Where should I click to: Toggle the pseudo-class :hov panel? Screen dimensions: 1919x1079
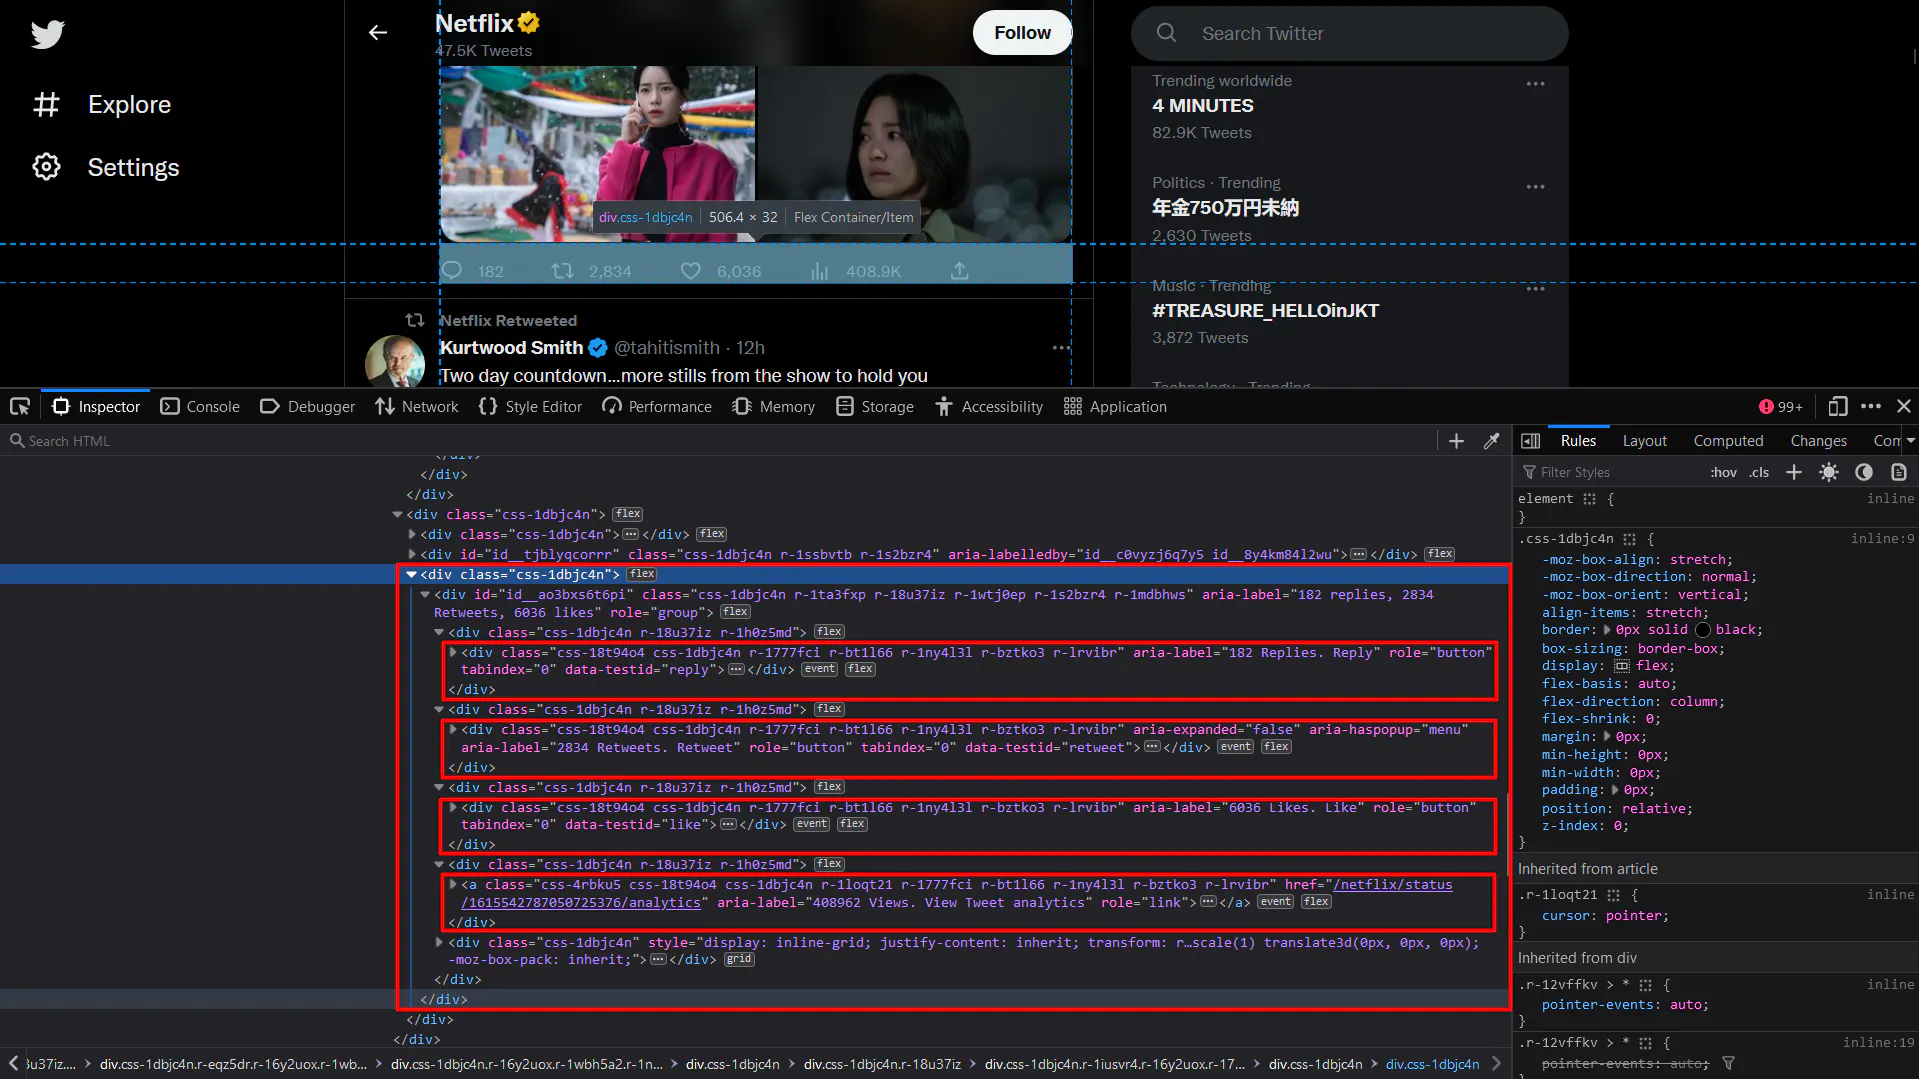[1723, 471]
